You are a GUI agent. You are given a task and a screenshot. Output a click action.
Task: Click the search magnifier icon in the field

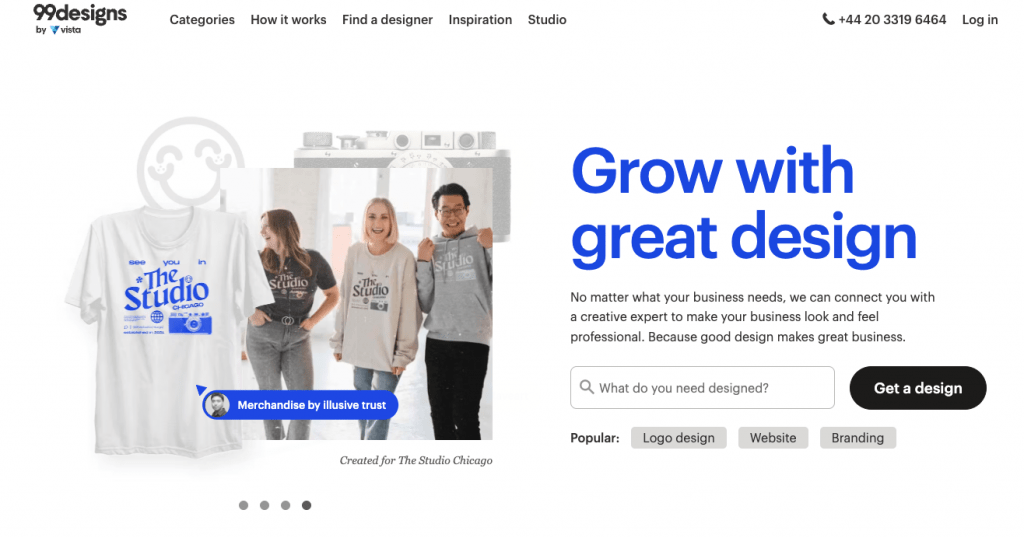[x=585, y=388]
